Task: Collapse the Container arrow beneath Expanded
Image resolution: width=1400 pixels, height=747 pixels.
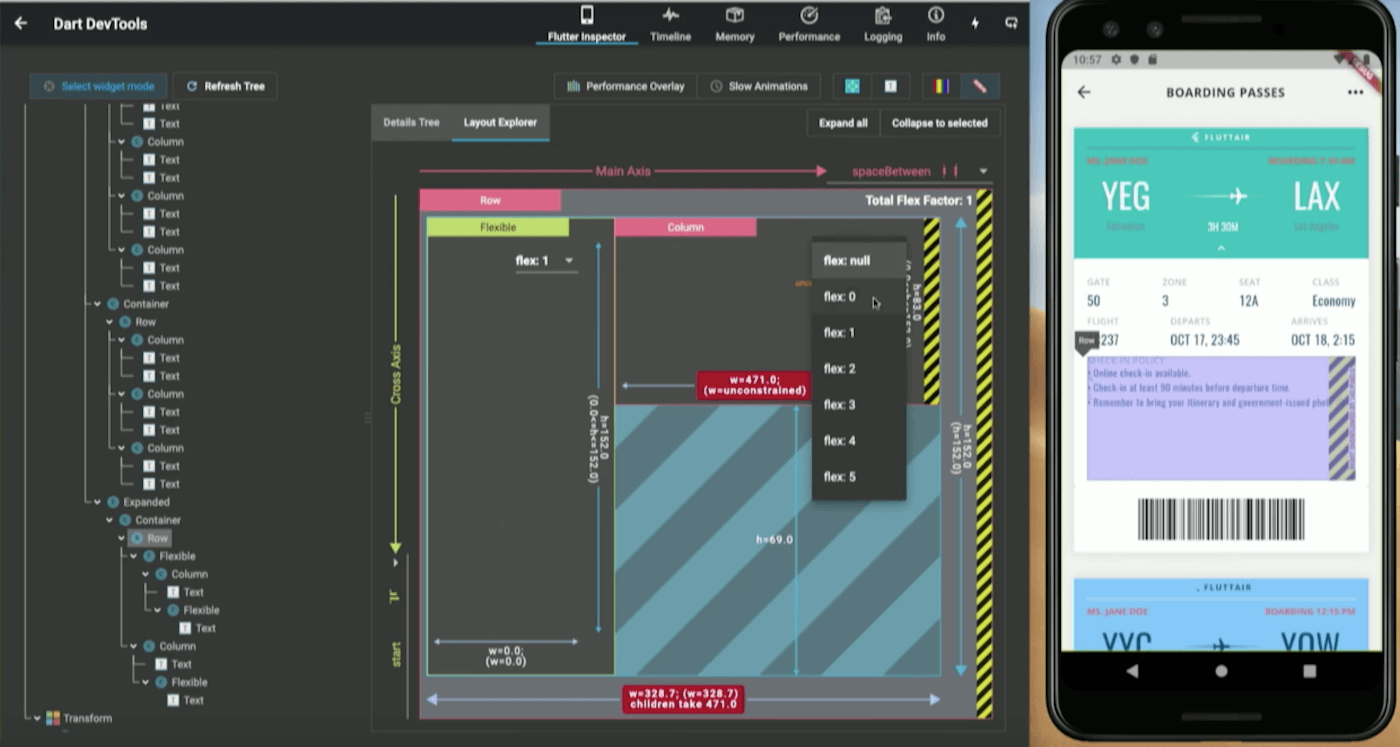Action: (110, 520)
